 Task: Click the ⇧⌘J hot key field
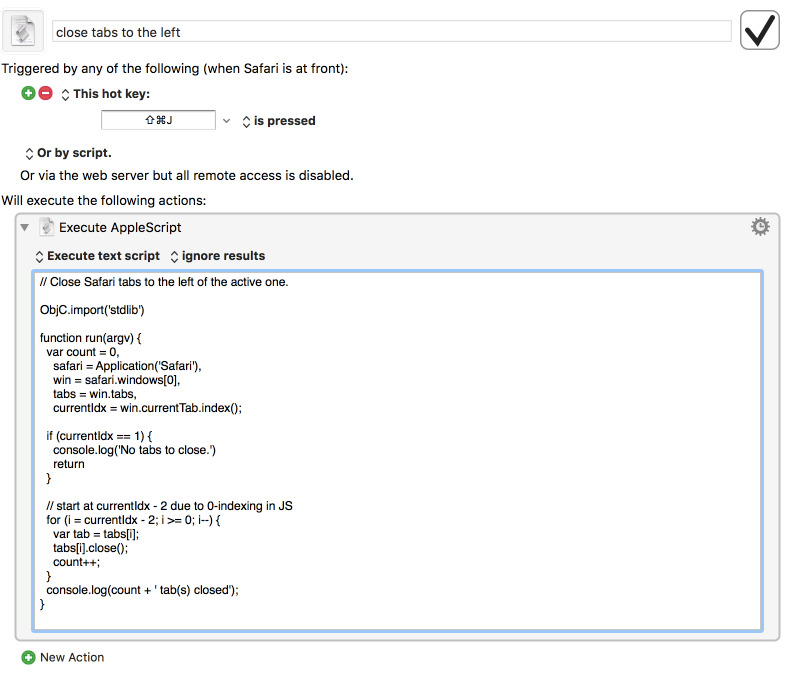(x=159, y=120)
